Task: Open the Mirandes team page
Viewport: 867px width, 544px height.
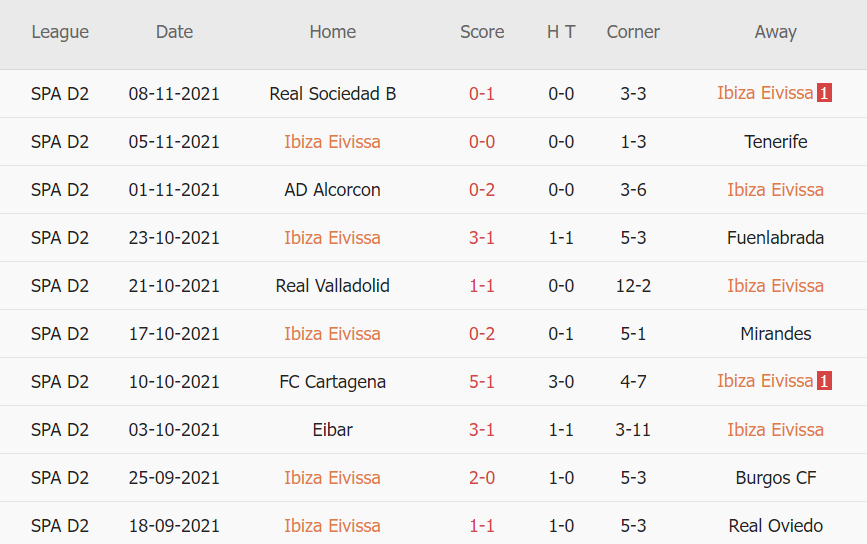Action: pos(776,334)
